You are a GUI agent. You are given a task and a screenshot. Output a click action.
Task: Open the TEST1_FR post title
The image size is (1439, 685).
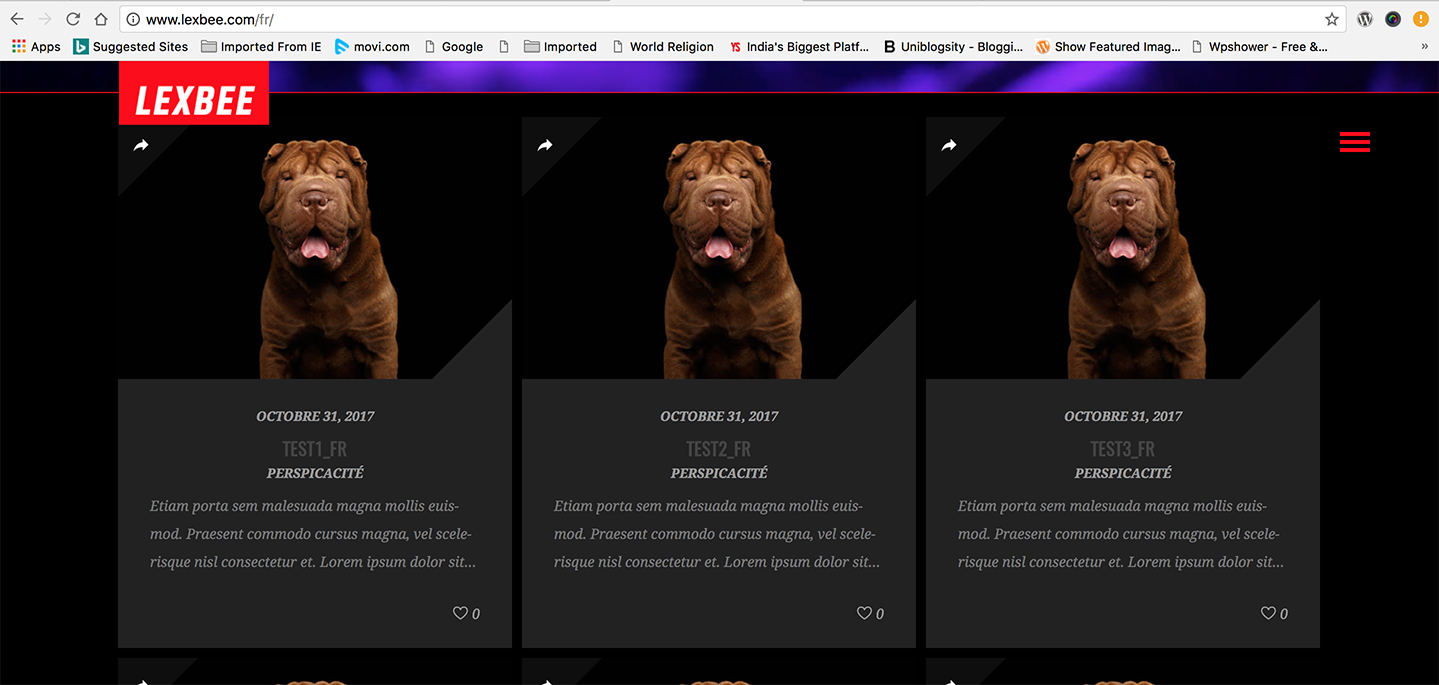315,449
